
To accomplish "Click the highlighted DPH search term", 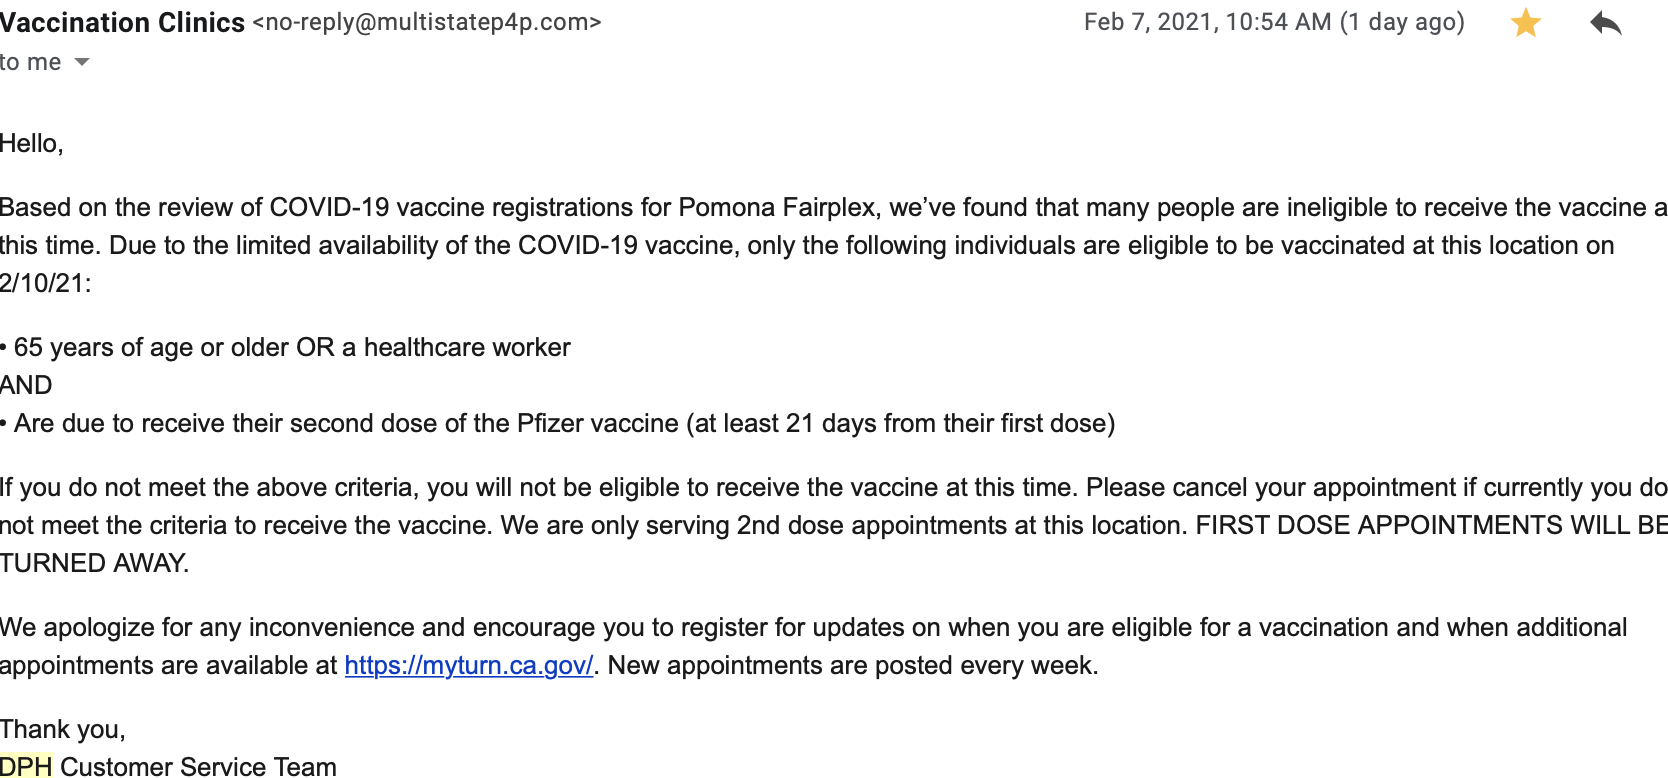I will coord(26,766).
